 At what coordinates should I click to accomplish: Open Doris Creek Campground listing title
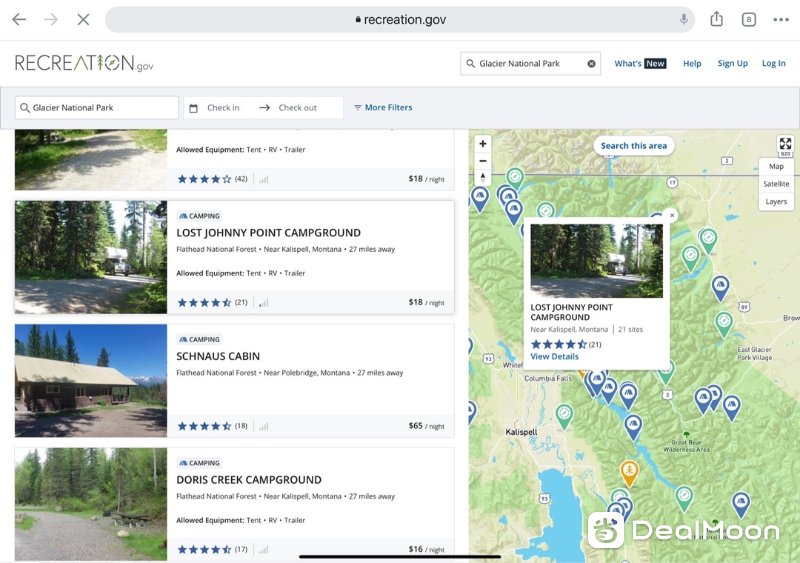[249, 480]
